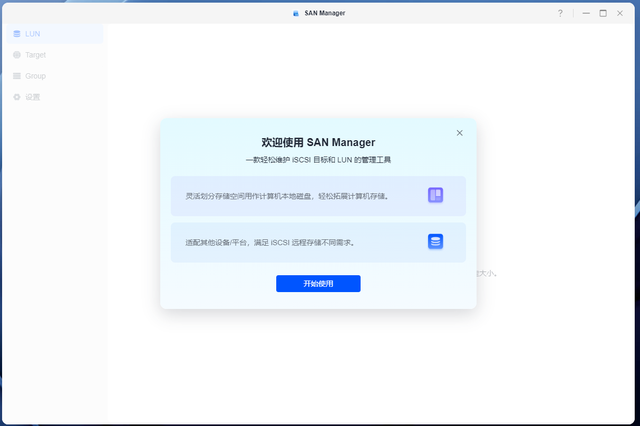Click the 开始使用 button
The width and height of the screenshot is (640, 426).
[x=318, y=284]
